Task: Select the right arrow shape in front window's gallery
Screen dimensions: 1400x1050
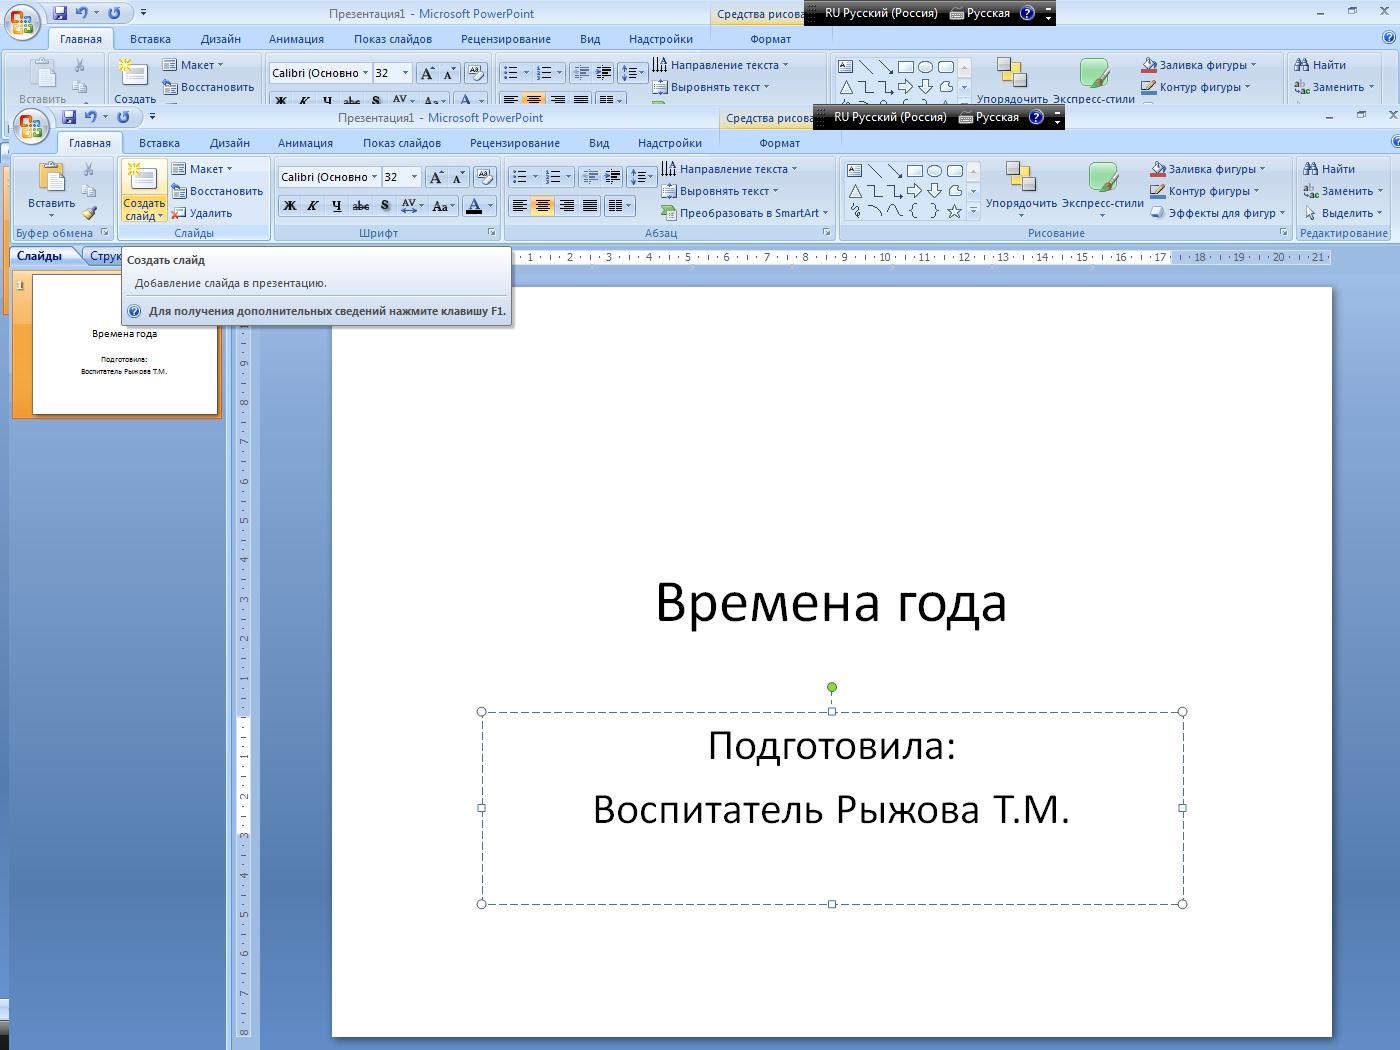Action: (914, 191)
